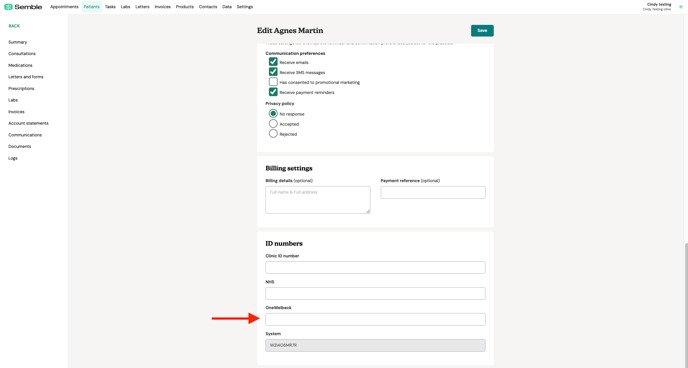Open the Appointments menu
Screen dimensions: 688x368
click(64, 7)
